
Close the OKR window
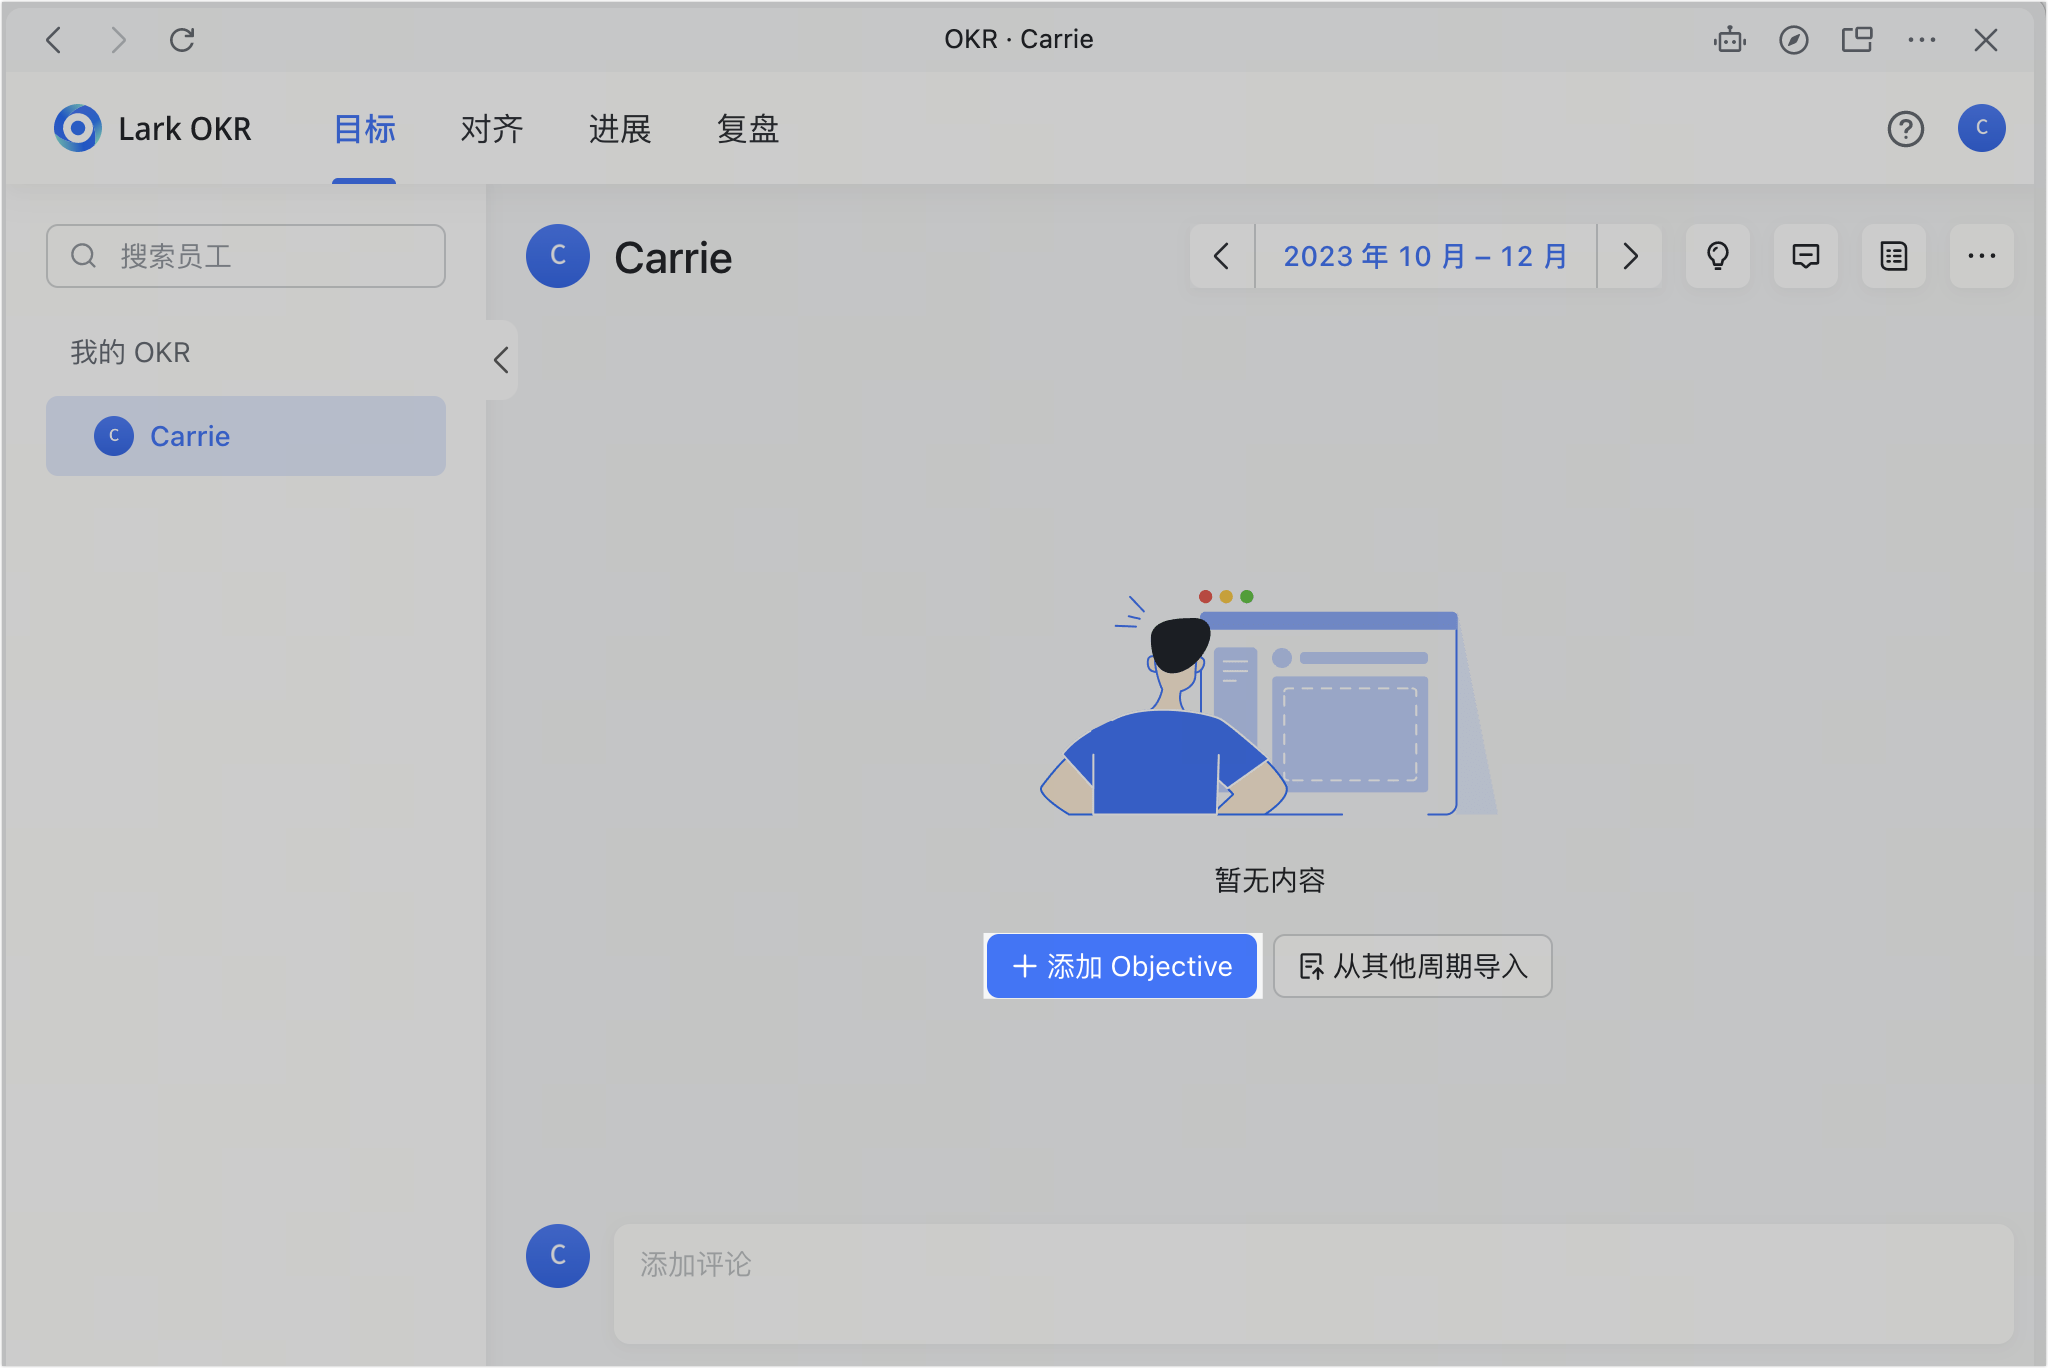pos(1986,40)
